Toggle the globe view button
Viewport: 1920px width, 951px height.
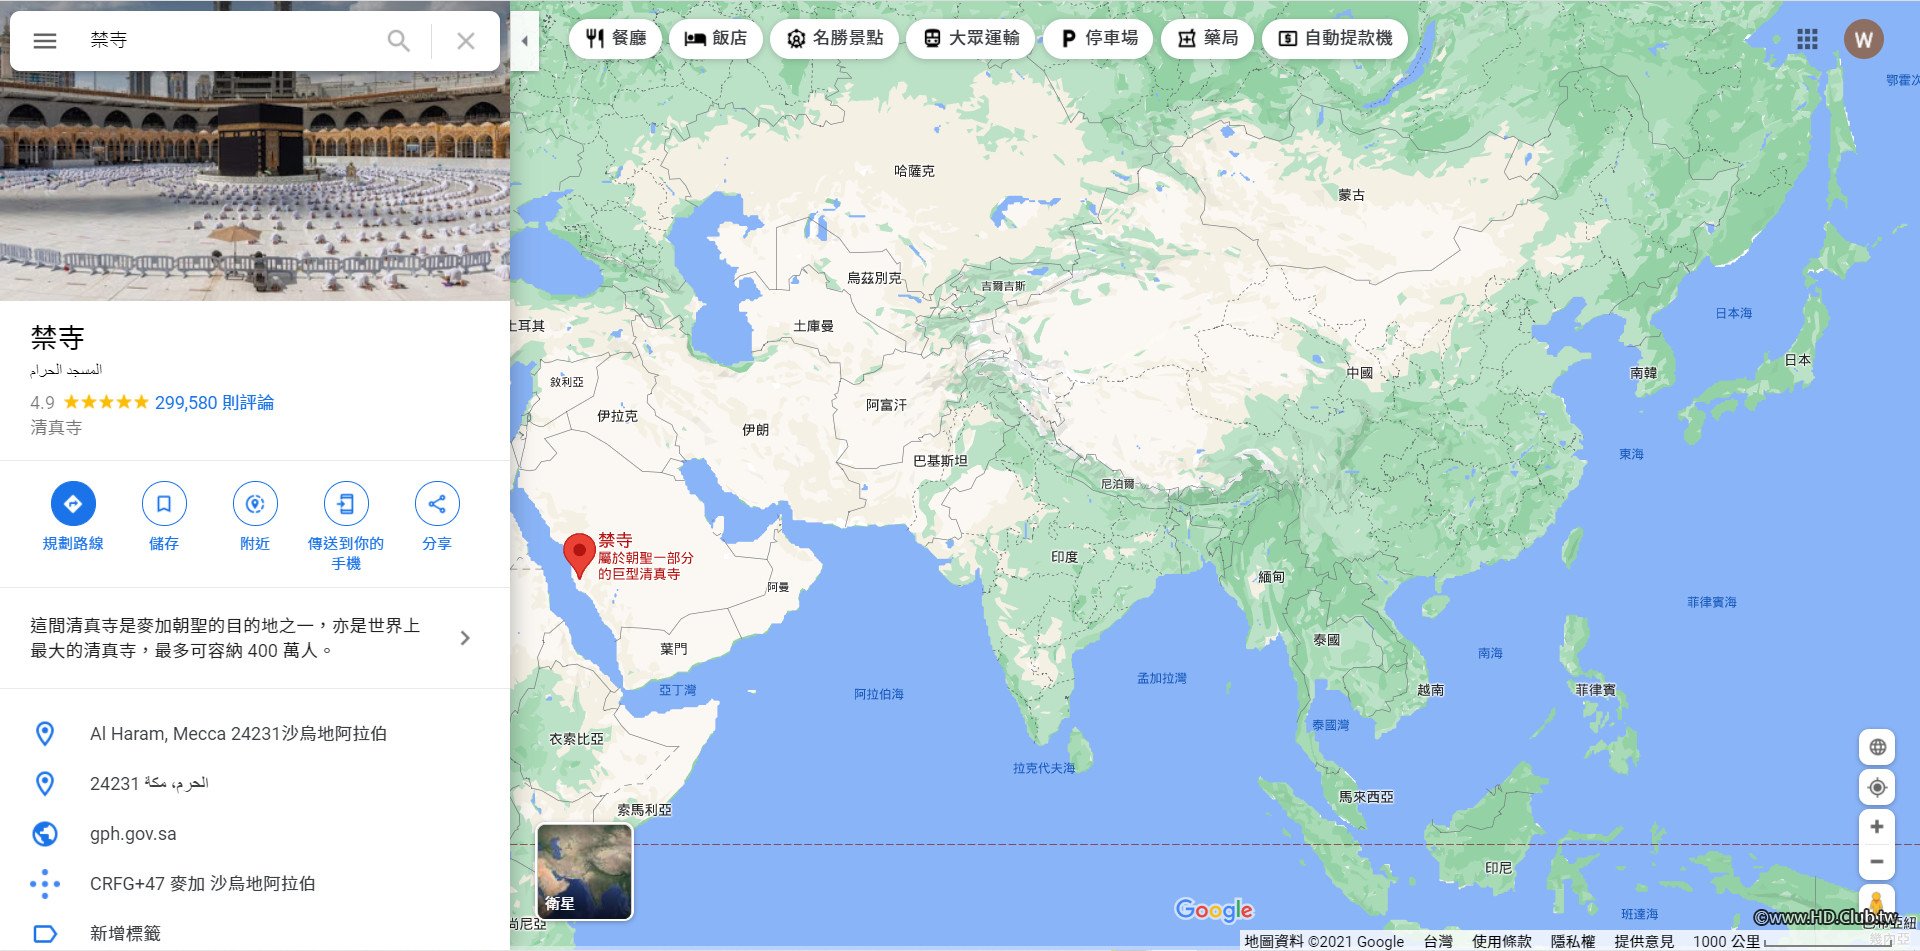point(1877,747)
